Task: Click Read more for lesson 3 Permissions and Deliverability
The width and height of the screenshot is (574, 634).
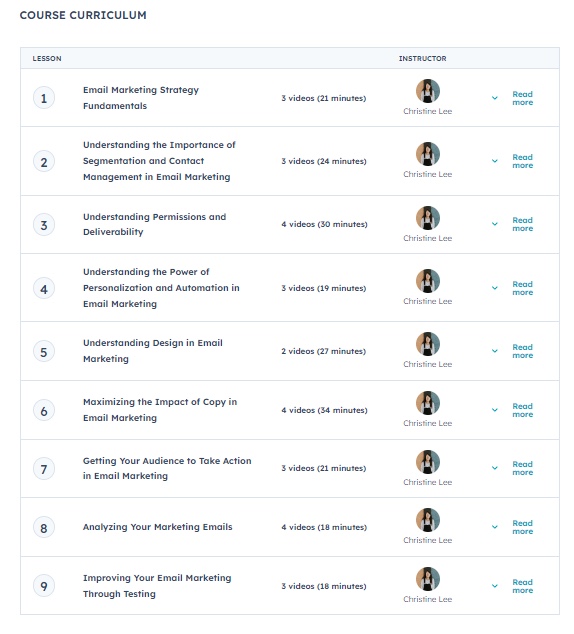Action: (x=523, y=224)
